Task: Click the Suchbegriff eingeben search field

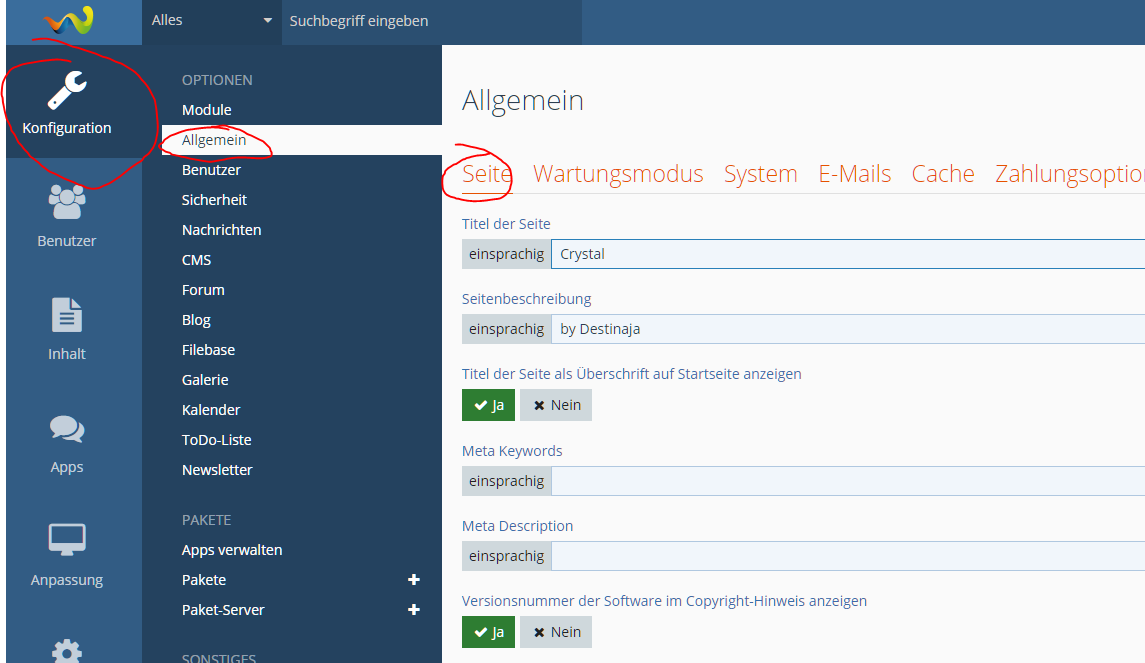Action: pyautogui.click(x=430, y=21)
